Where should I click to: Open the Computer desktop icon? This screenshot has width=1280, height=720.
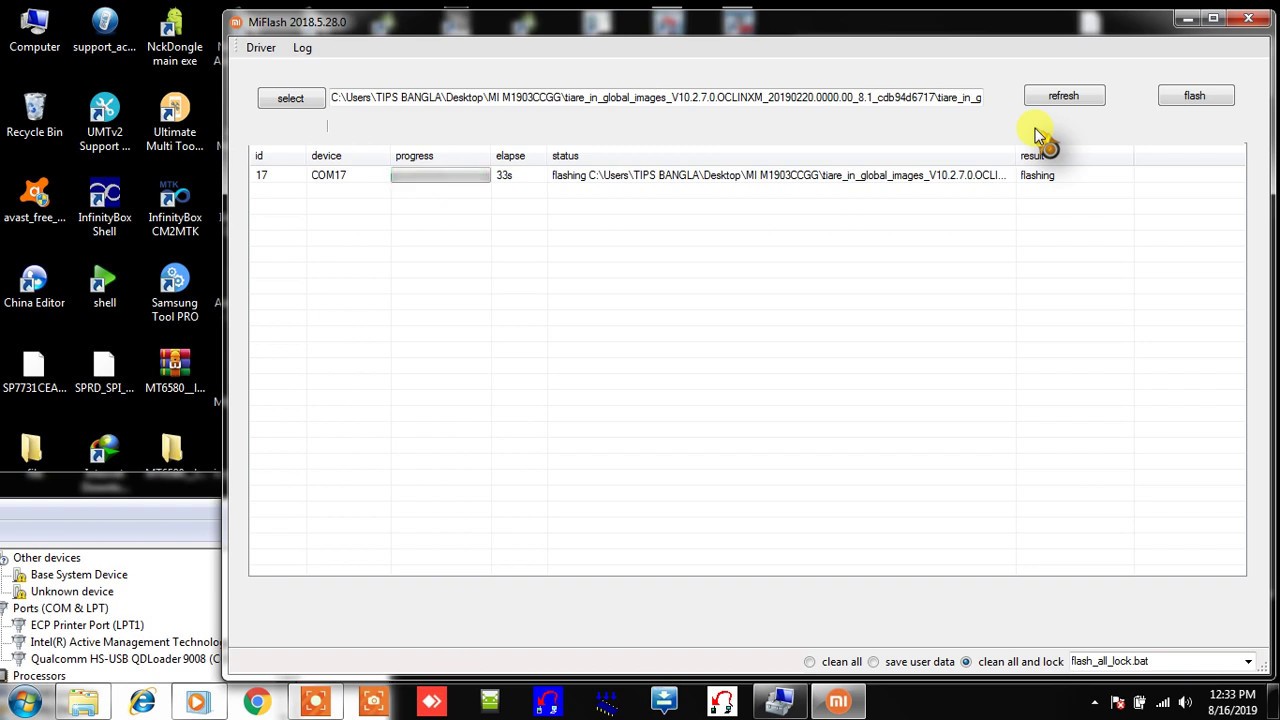pyautogui.click(x=34, y=31)
